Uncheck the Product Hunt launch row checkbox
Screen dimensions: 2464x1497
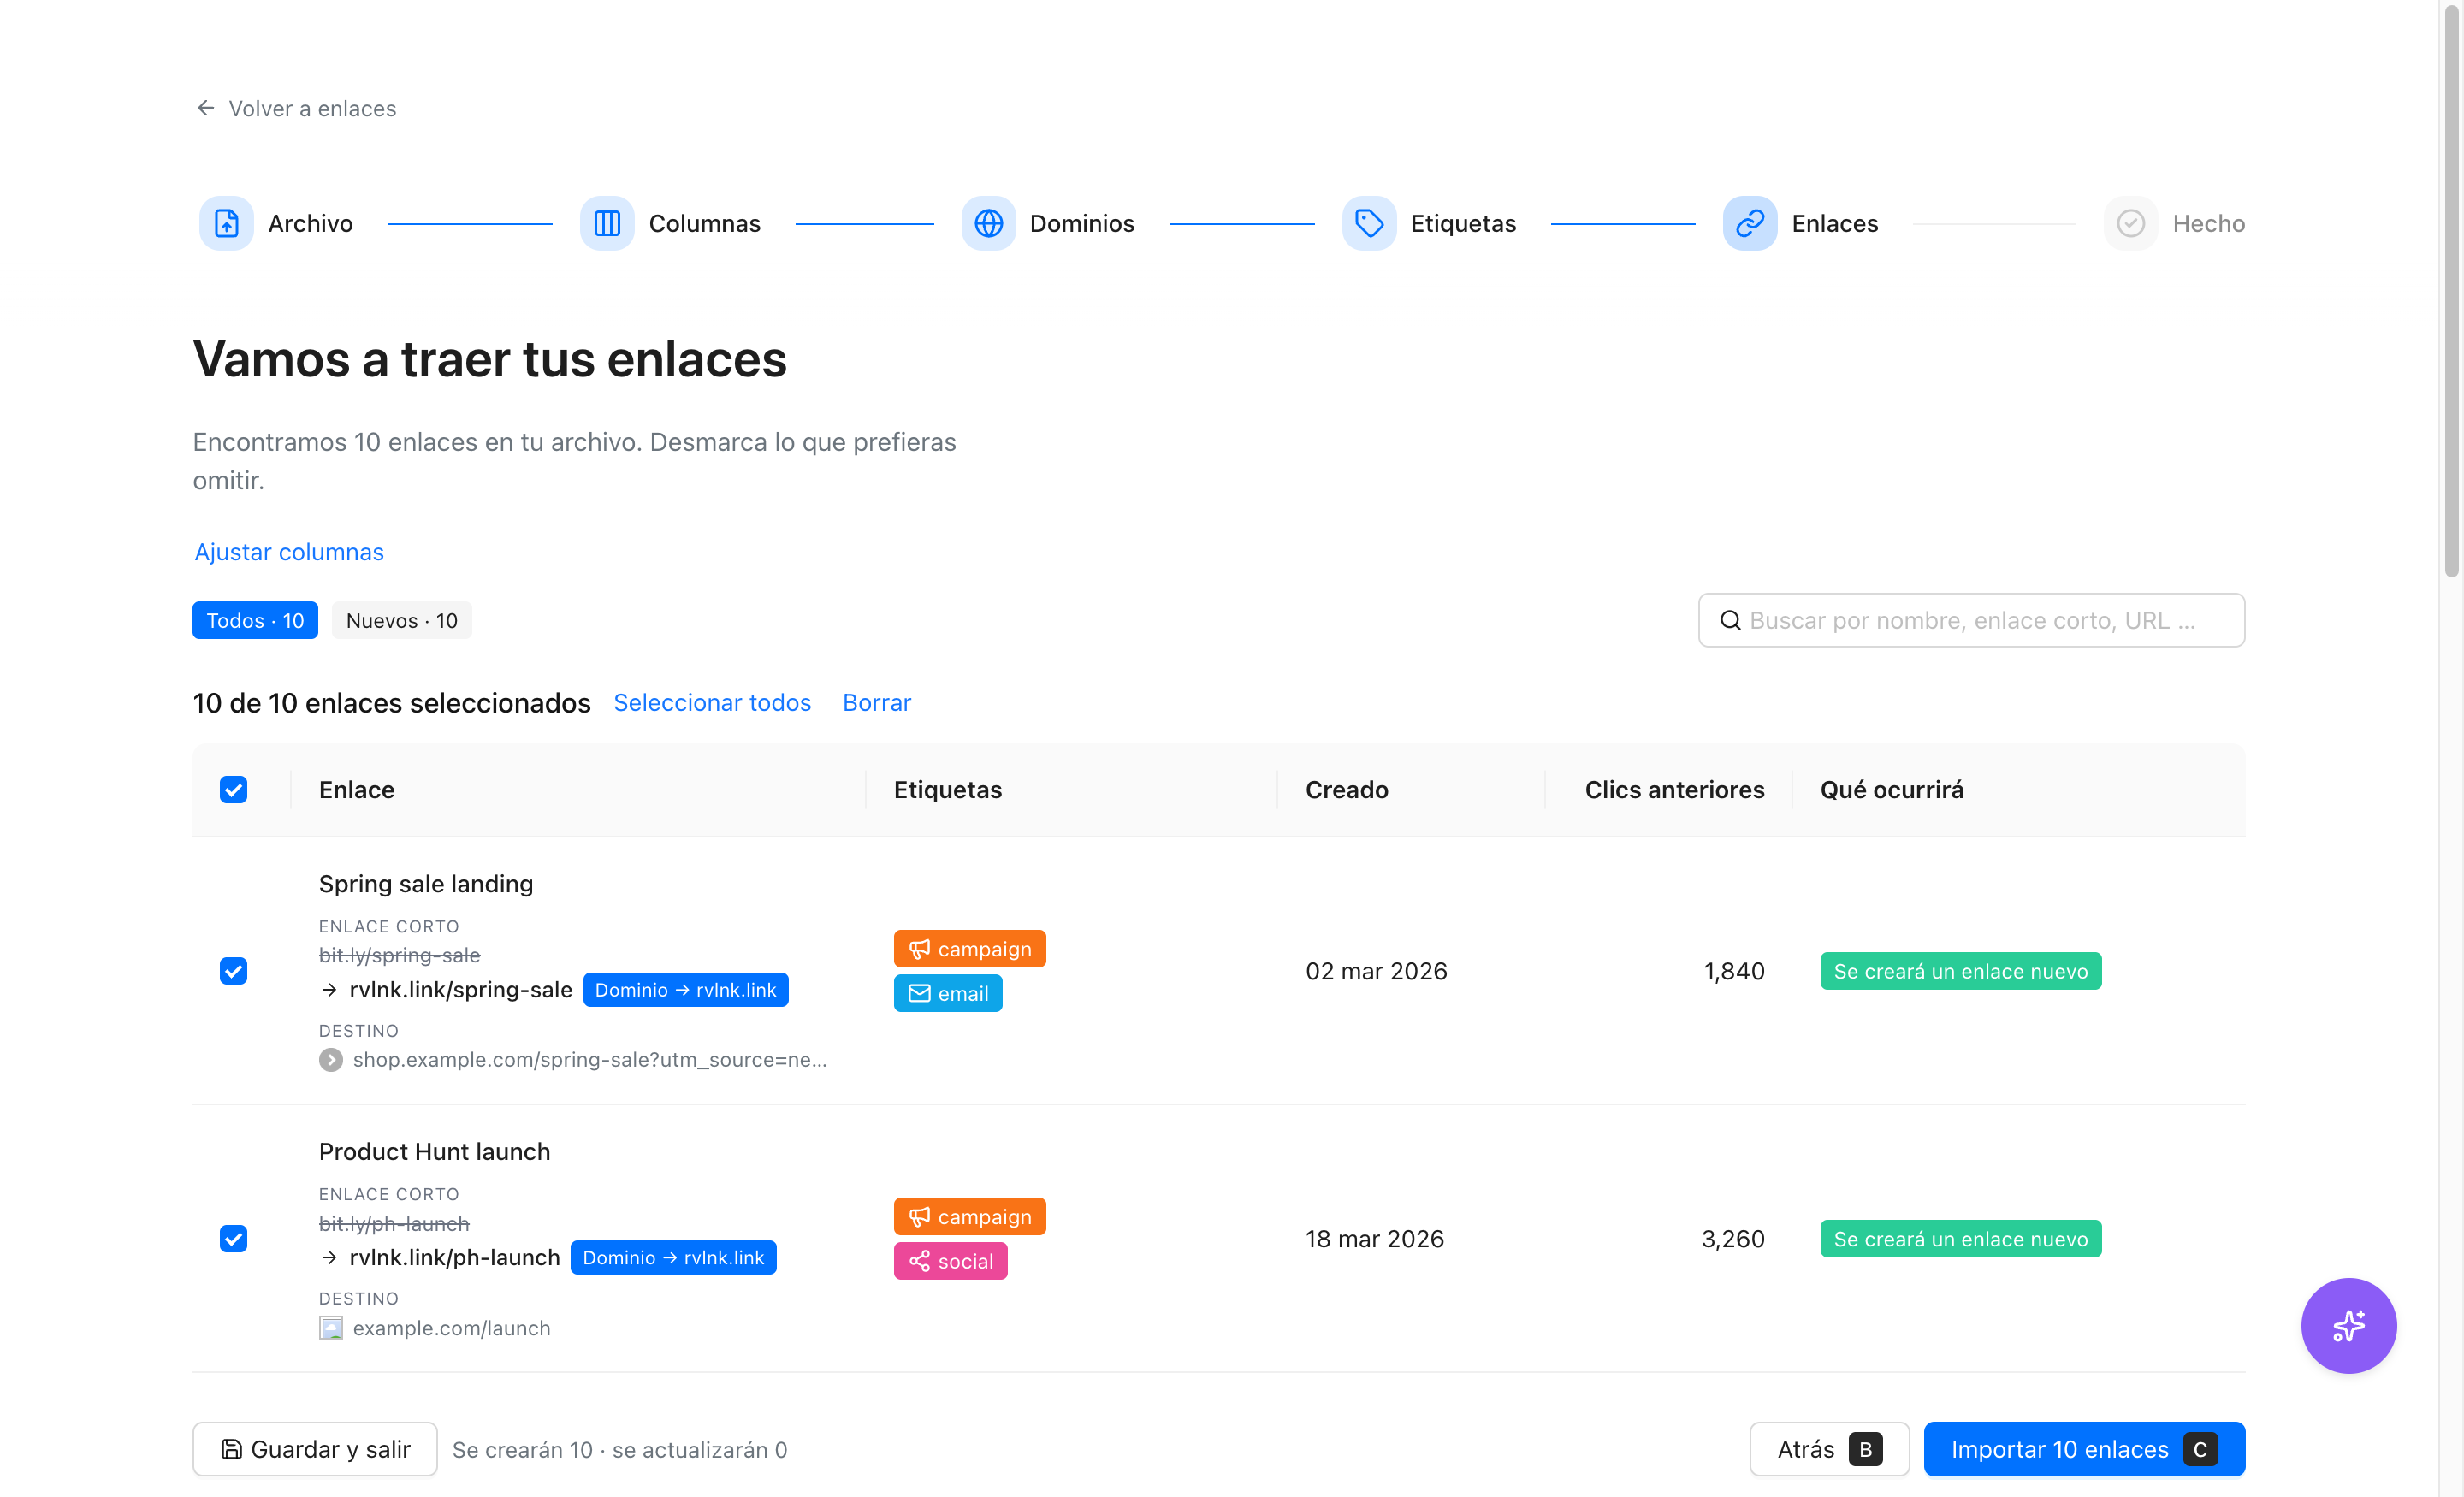coord(233,1239)
